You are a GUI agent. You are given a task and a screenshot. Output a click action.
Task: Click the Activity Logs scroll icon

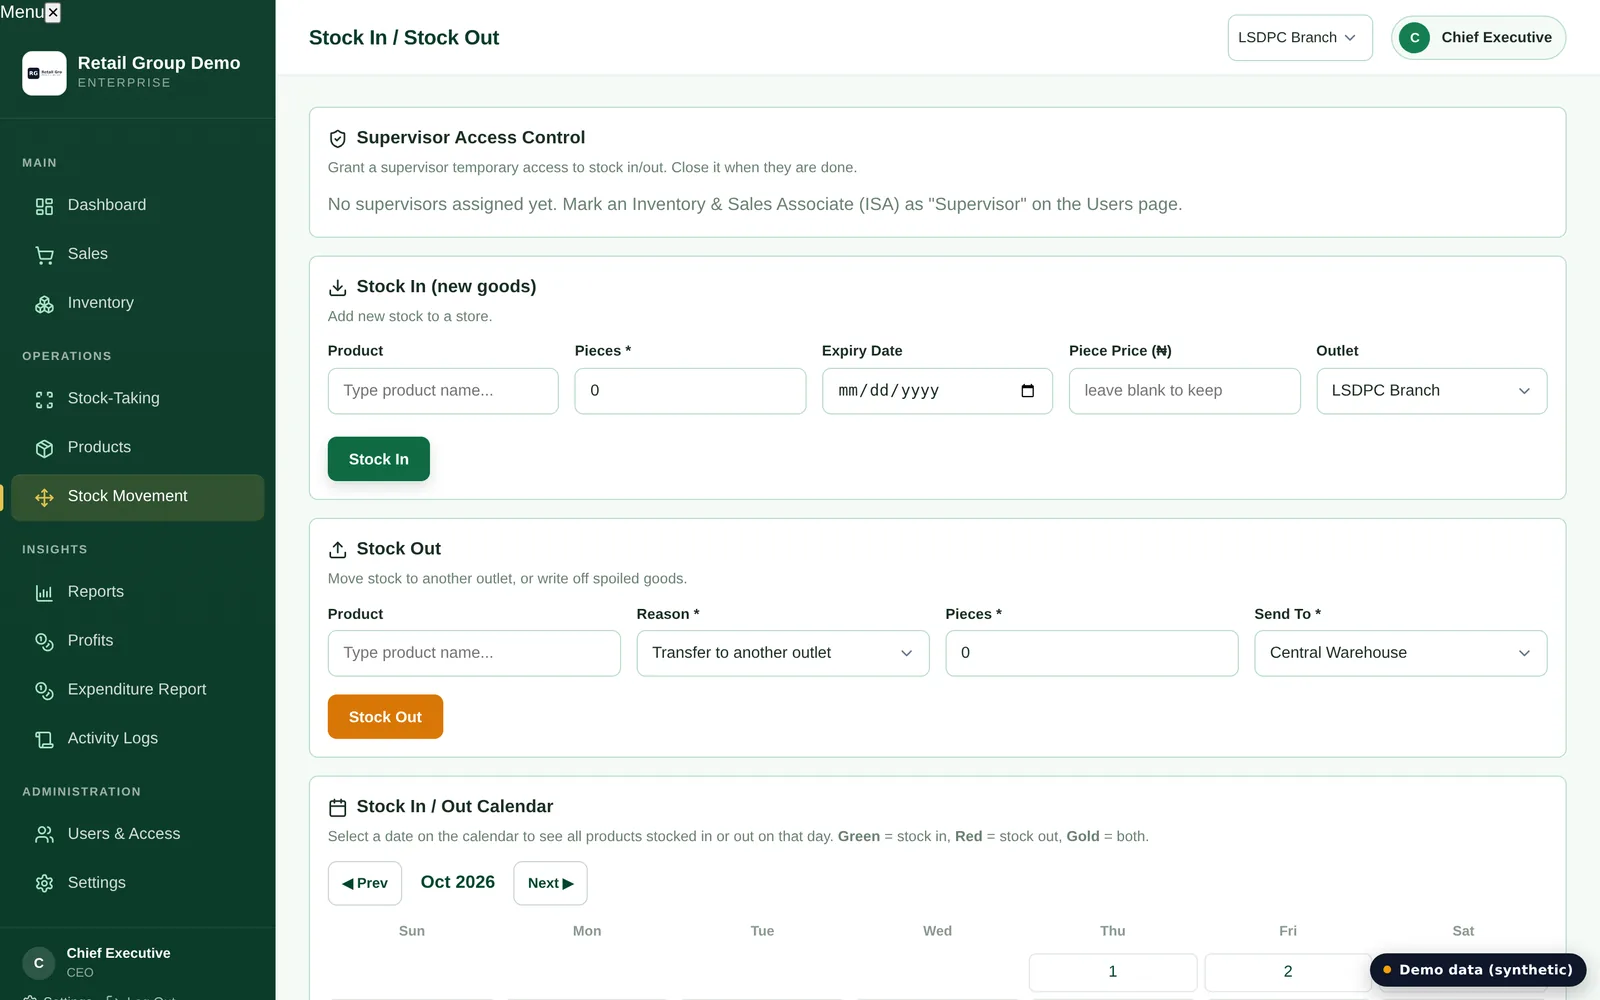[44, 740]
